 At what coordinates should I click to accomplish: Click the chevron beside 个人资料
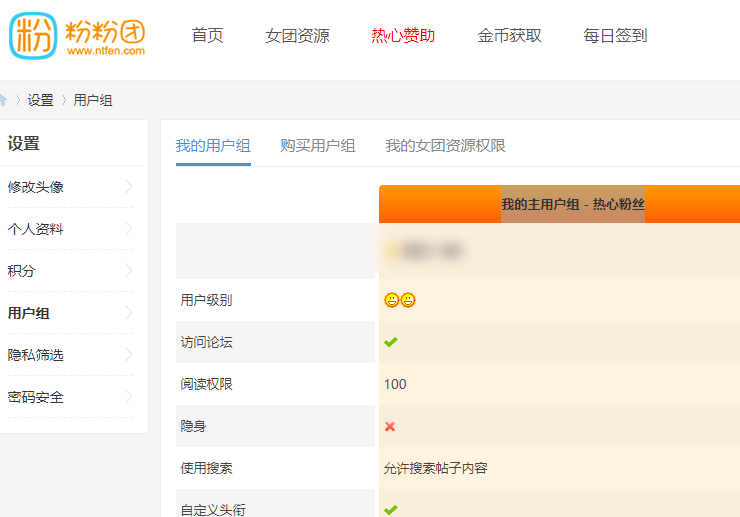tap(128, 229)
